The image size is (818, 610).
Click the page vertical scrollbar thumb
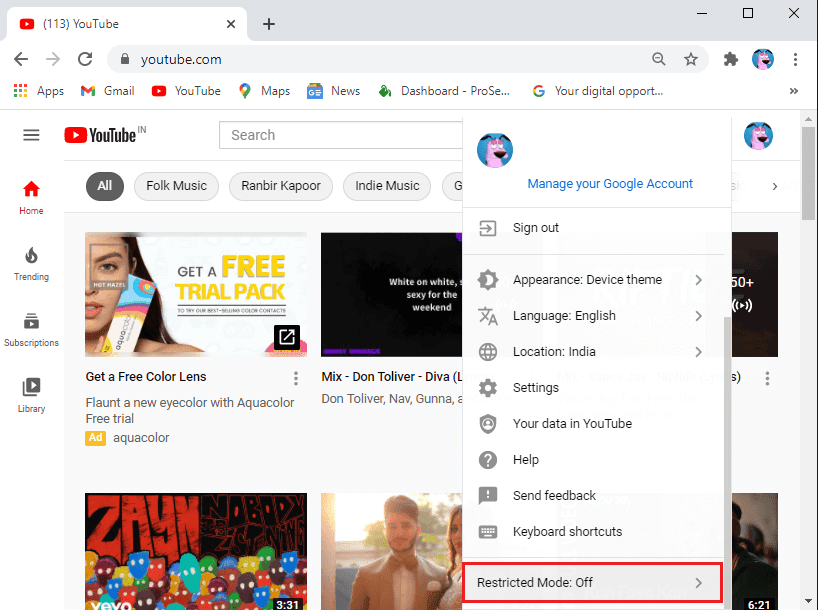point(808,173)
